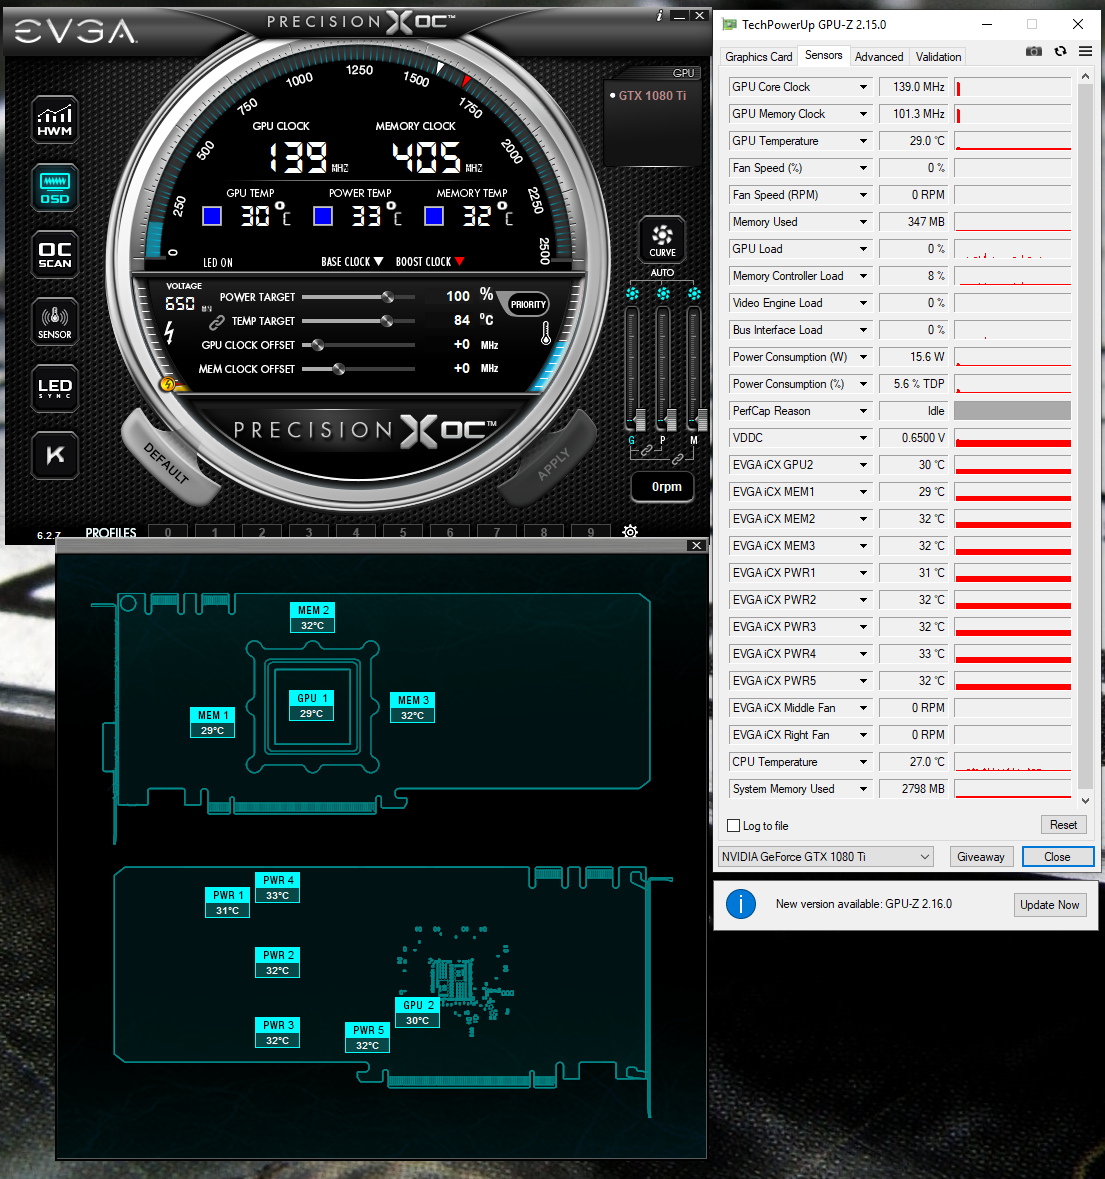This screenshot has height=1179, width=1105.
Task: Toggle AUTO fan control
Action: [662, 272]
